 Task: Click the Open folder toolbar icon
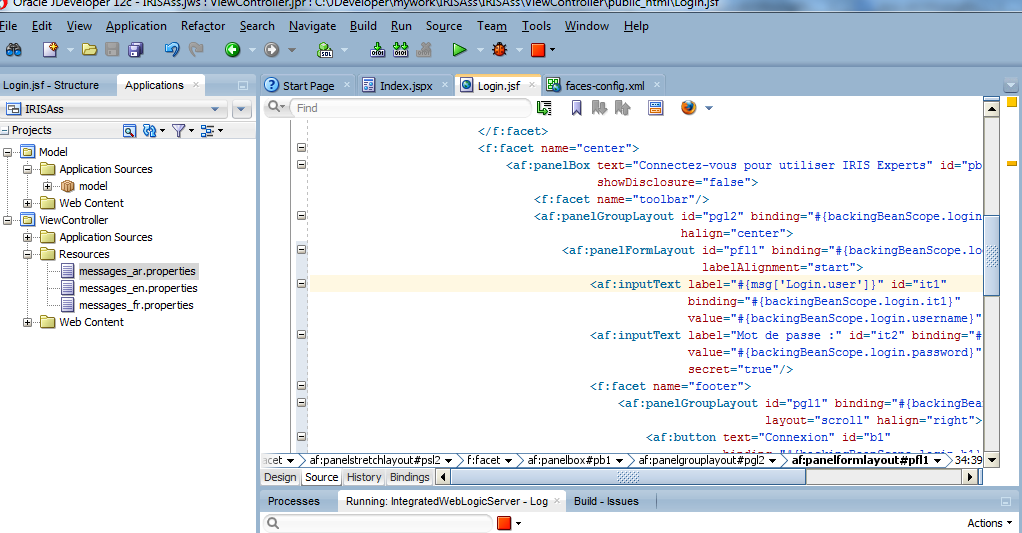[89, 49]
